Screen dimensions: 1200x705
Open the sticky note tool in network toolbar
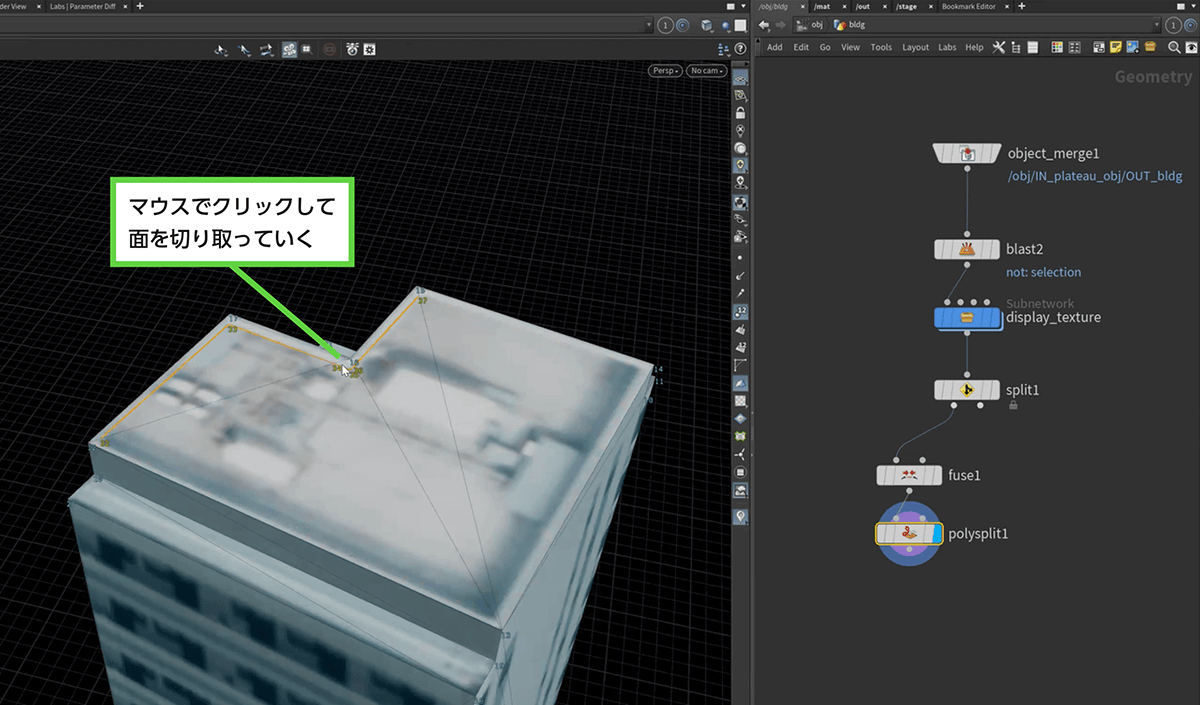pyautogui.click(x=1116, y=47)
